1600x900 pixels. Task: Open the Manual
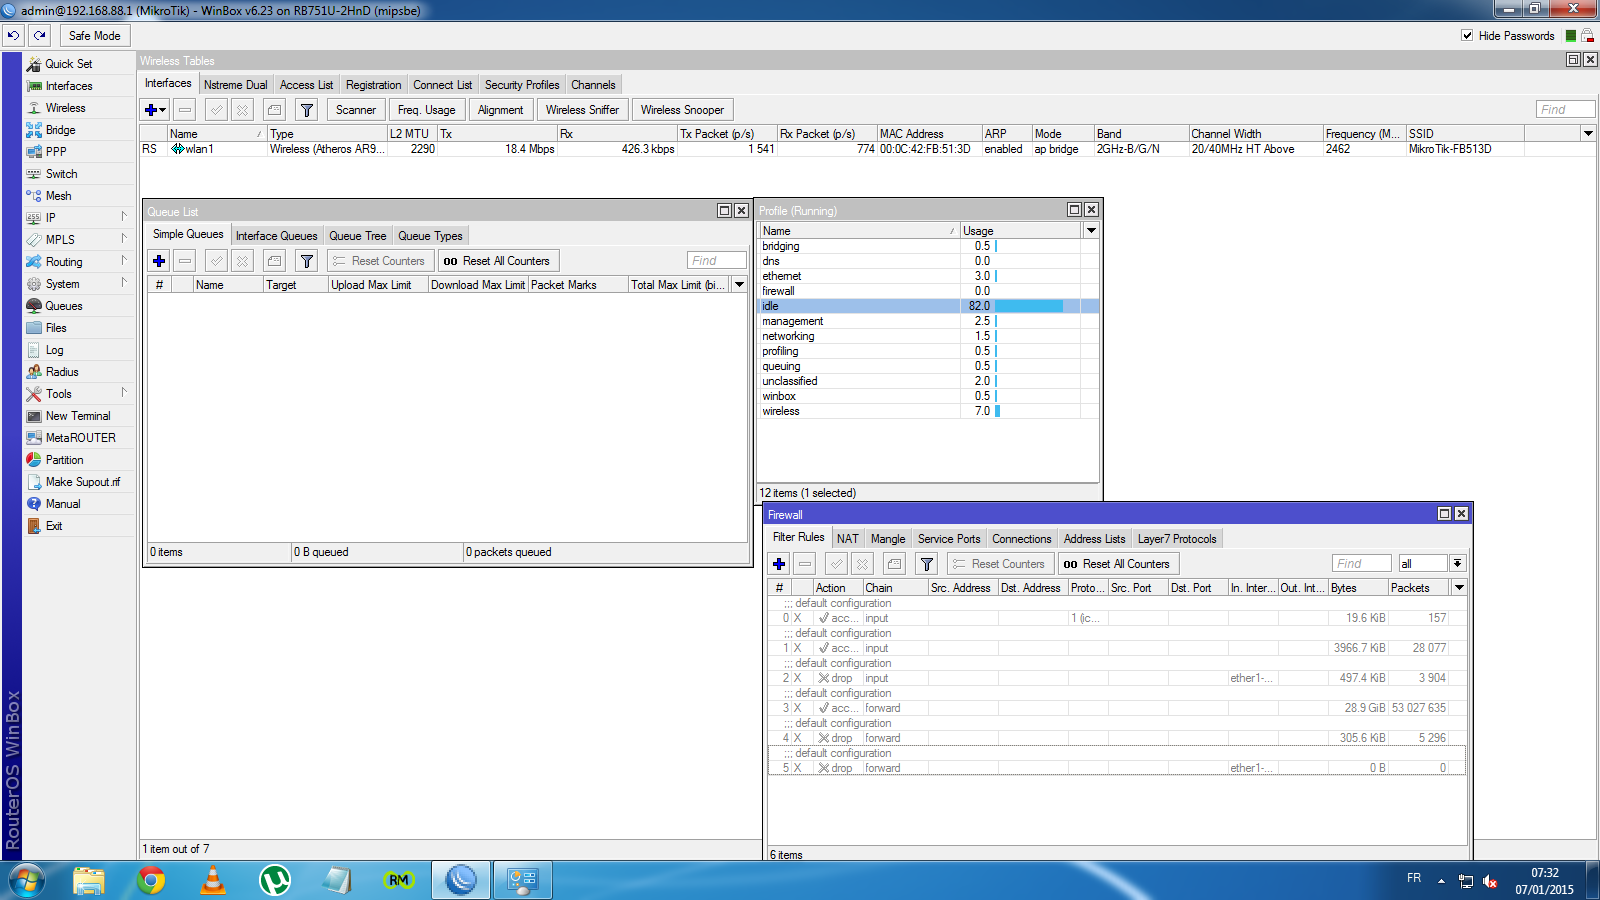[x=63, y=504]
